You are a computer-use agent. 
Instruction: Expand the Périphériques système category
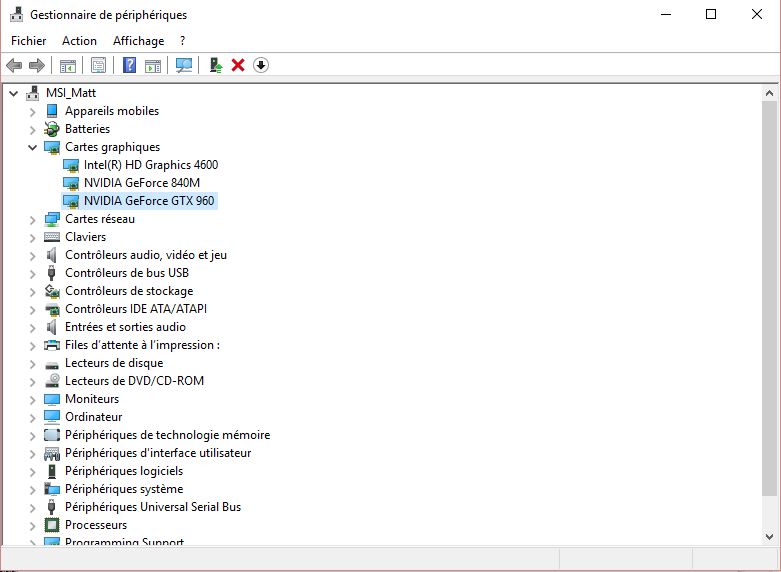click(33, 490)
